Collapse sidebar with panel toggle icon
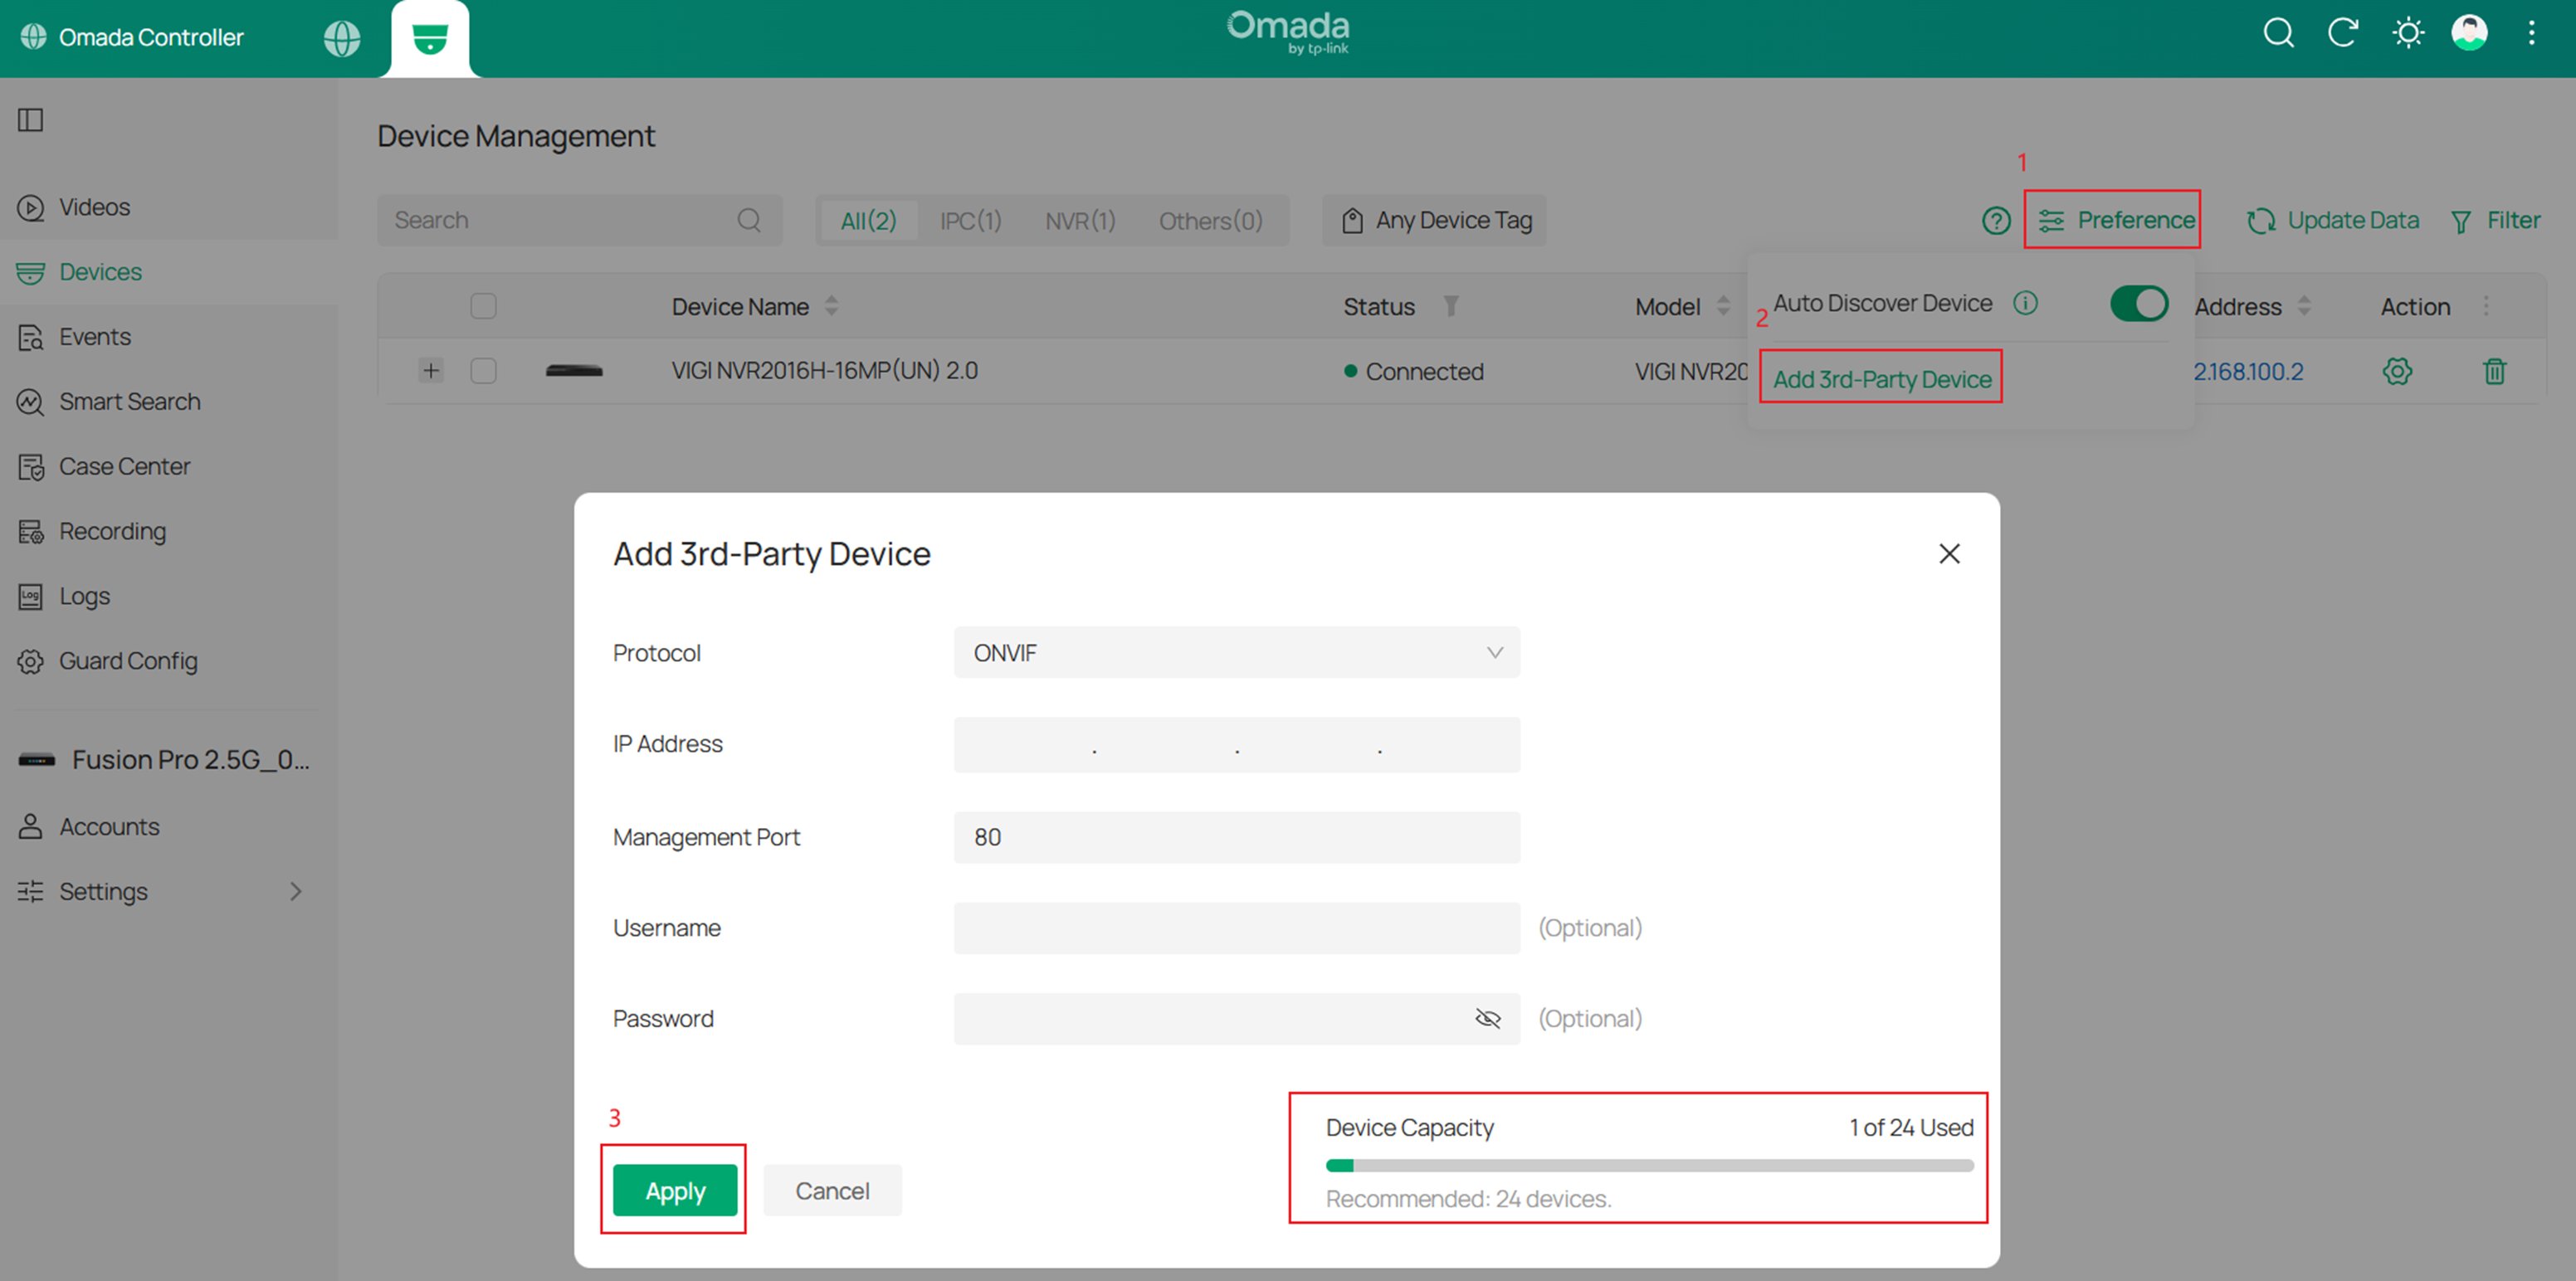The image size is (2576, 1281). [x=31, y=120]
